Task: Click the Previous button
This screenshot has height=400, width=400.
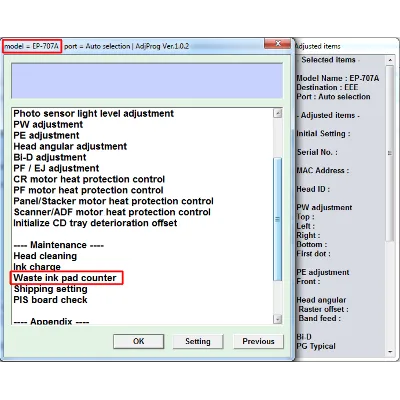Action: point(258,341)
